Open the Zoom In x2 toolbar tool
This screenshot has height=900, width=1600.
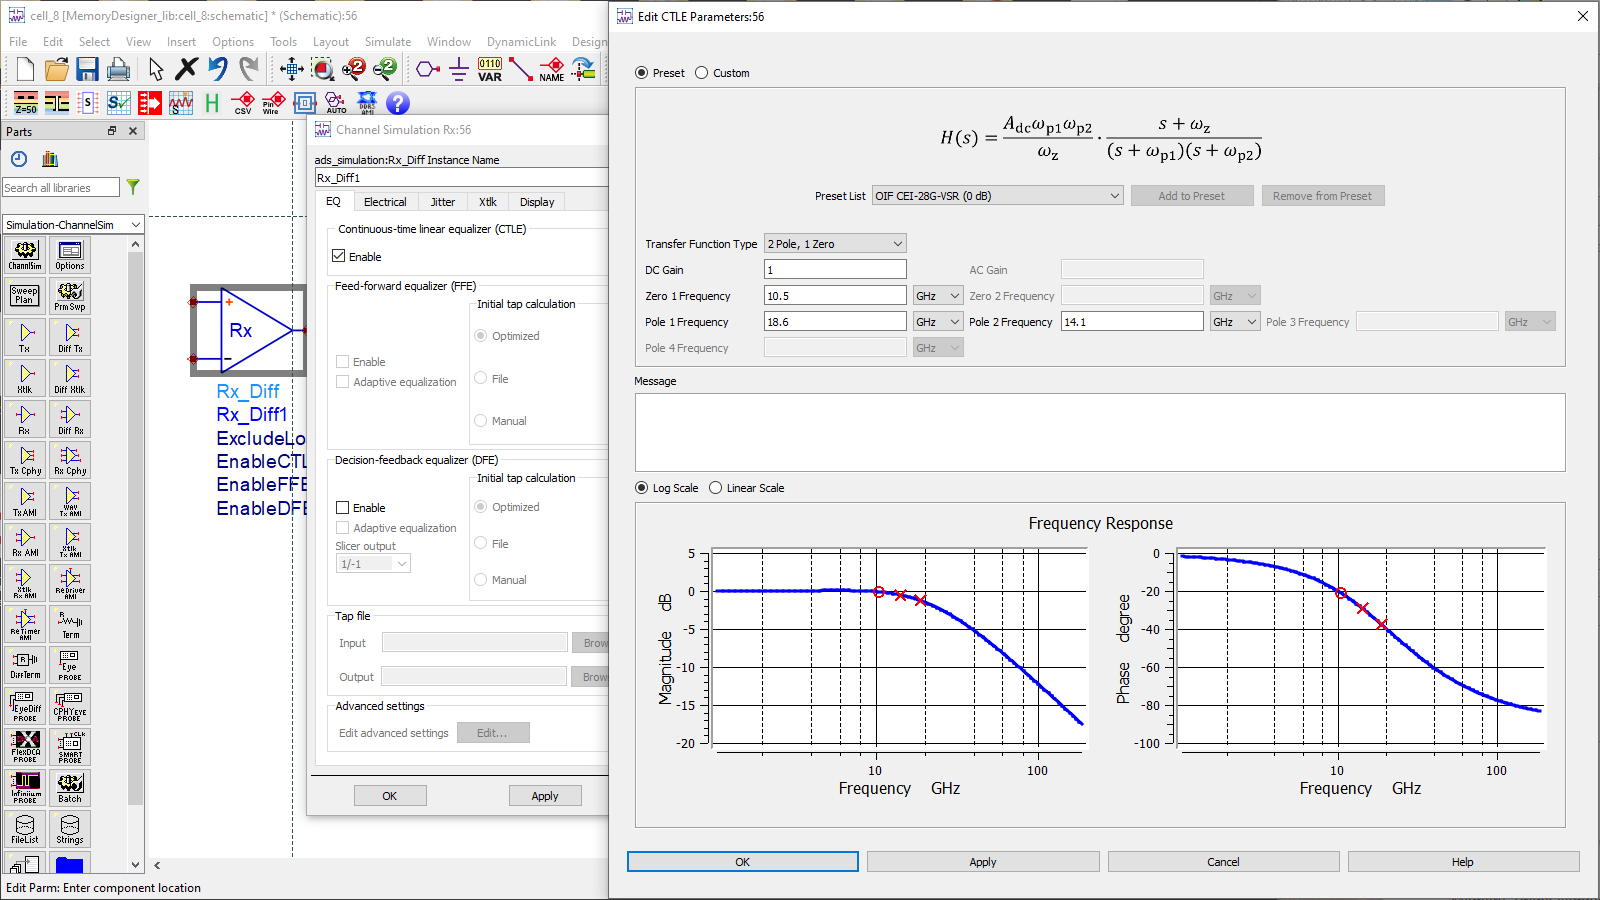[x=353, y=69]
